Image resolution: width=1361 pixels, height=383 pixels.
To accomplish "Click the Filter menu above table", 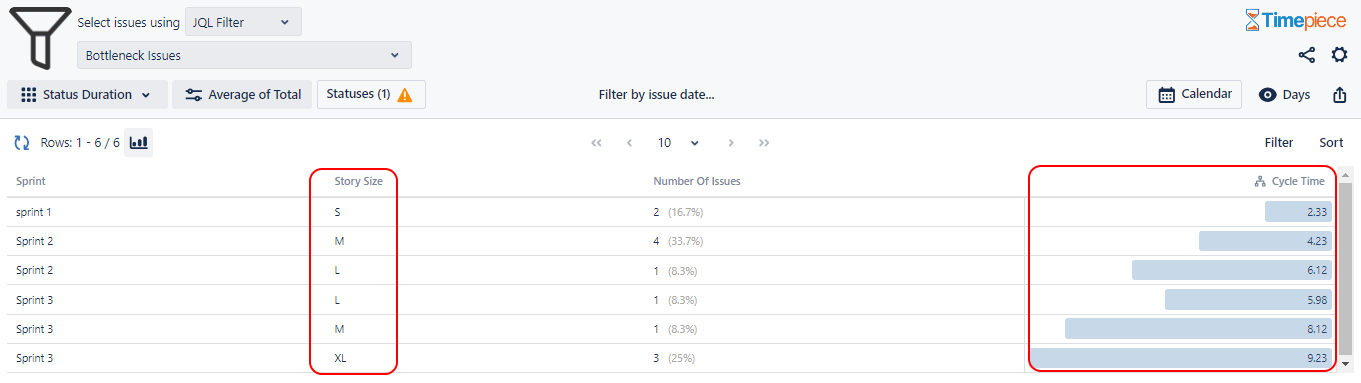I will [1279, 143].
